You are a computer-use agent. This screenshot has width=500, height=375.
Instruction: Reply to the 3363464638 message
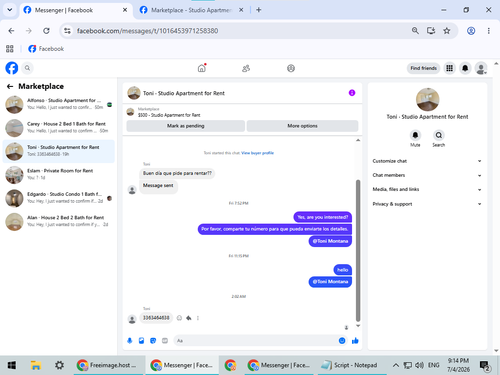pyautogui.click(x=189, y=318)
